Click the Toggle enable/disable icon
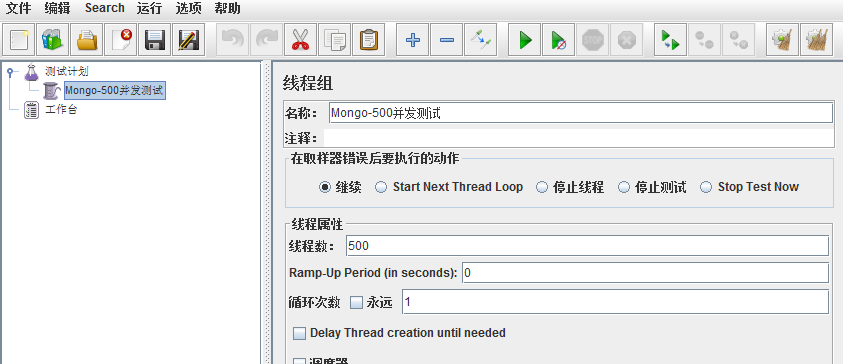 pyautogui.click(x=480, y=40)
